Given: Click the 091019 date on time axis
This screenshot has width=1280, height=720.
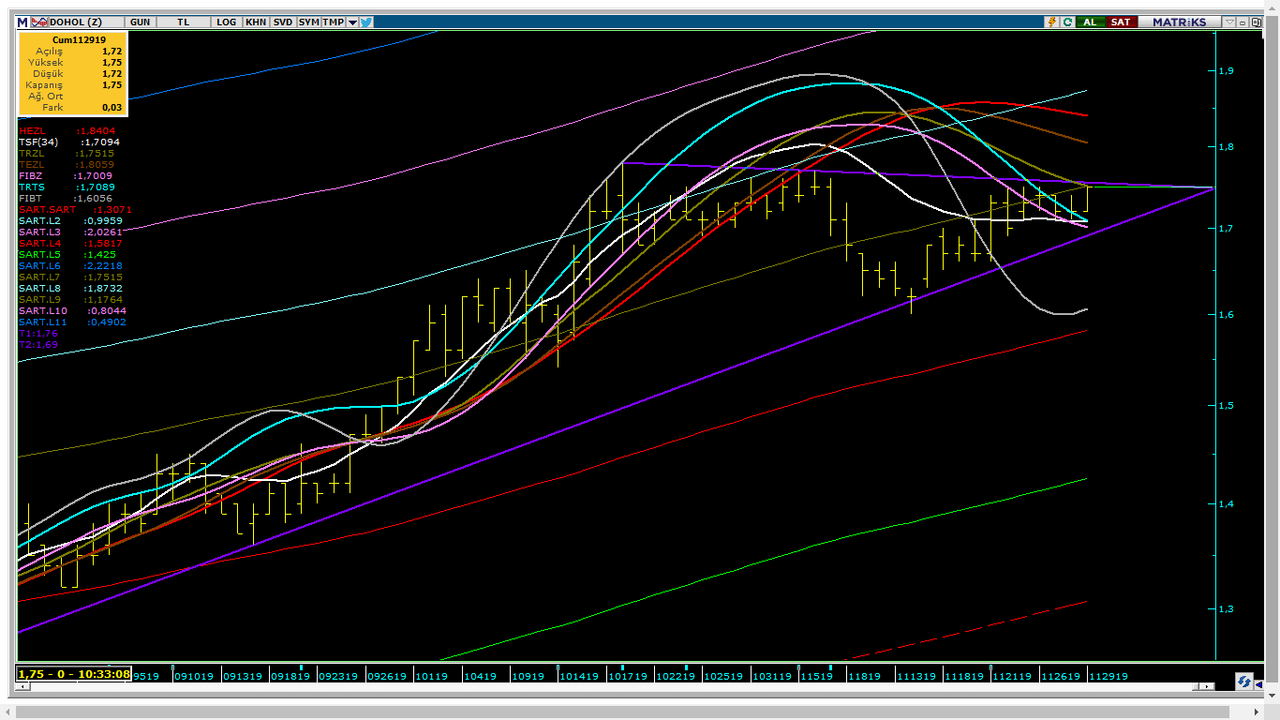Looking at the screenshot, I should click(x=194, y=676).
